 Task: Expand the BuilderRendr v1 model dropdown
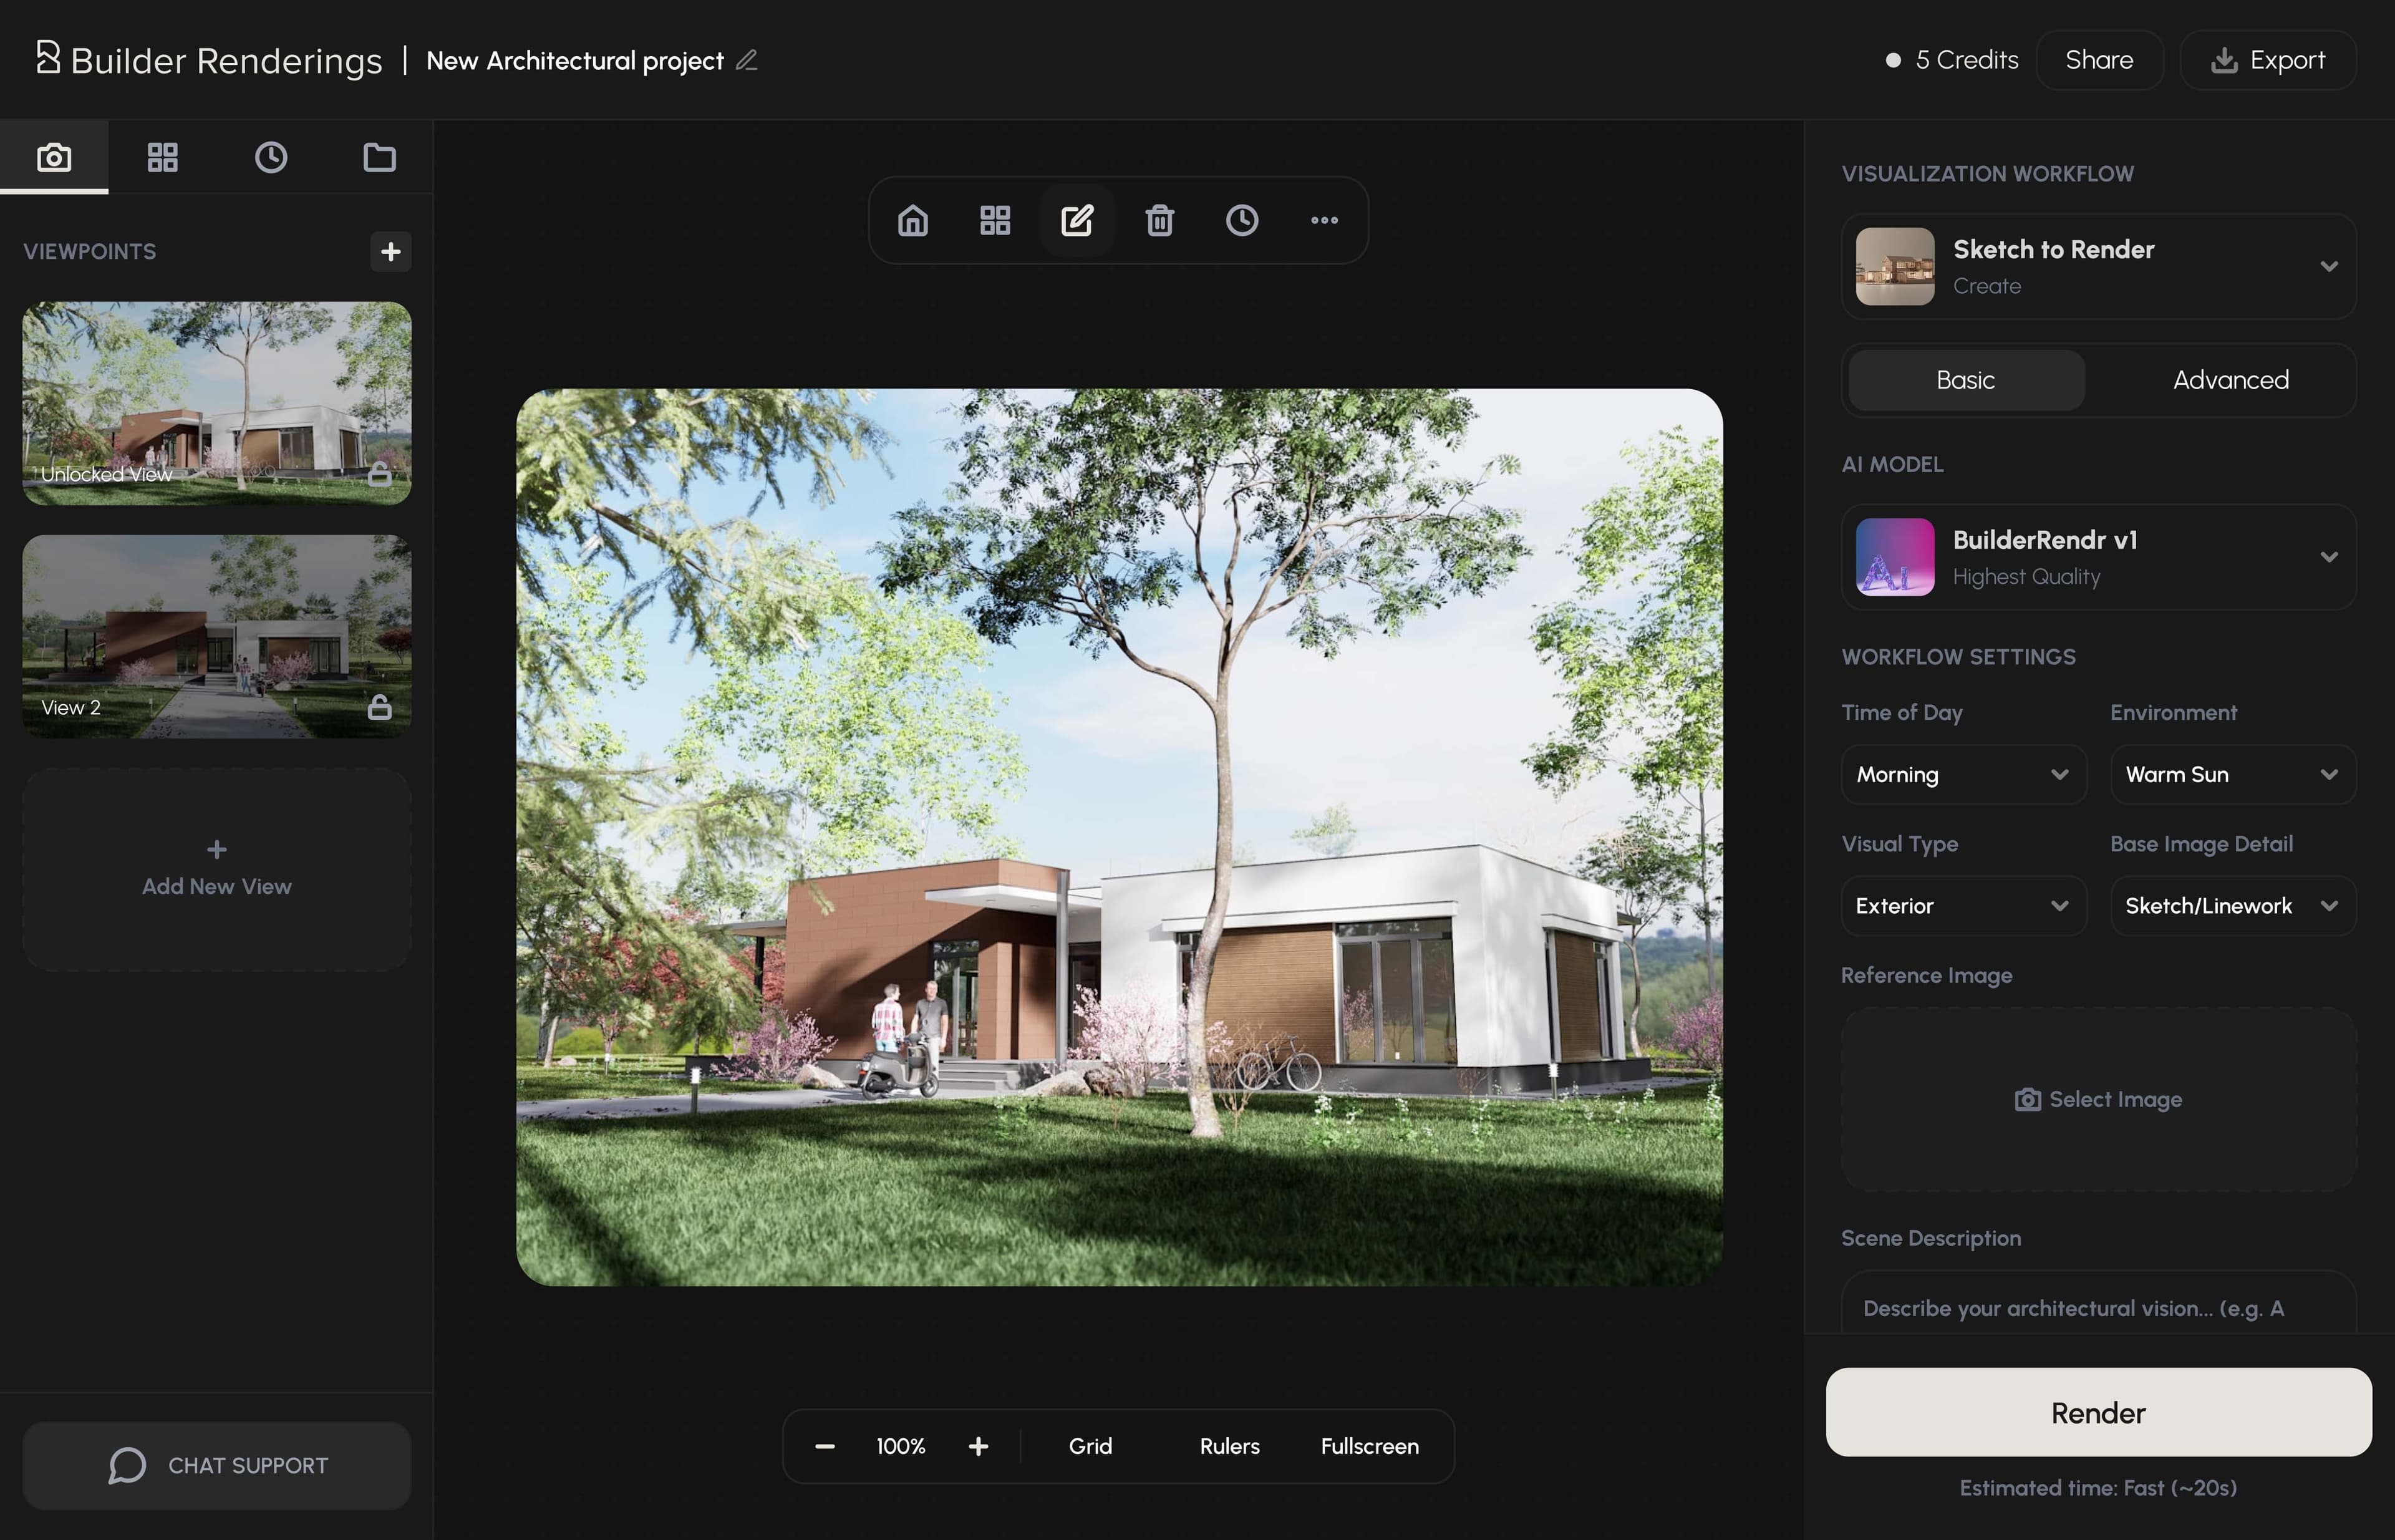click(2098, 557)
